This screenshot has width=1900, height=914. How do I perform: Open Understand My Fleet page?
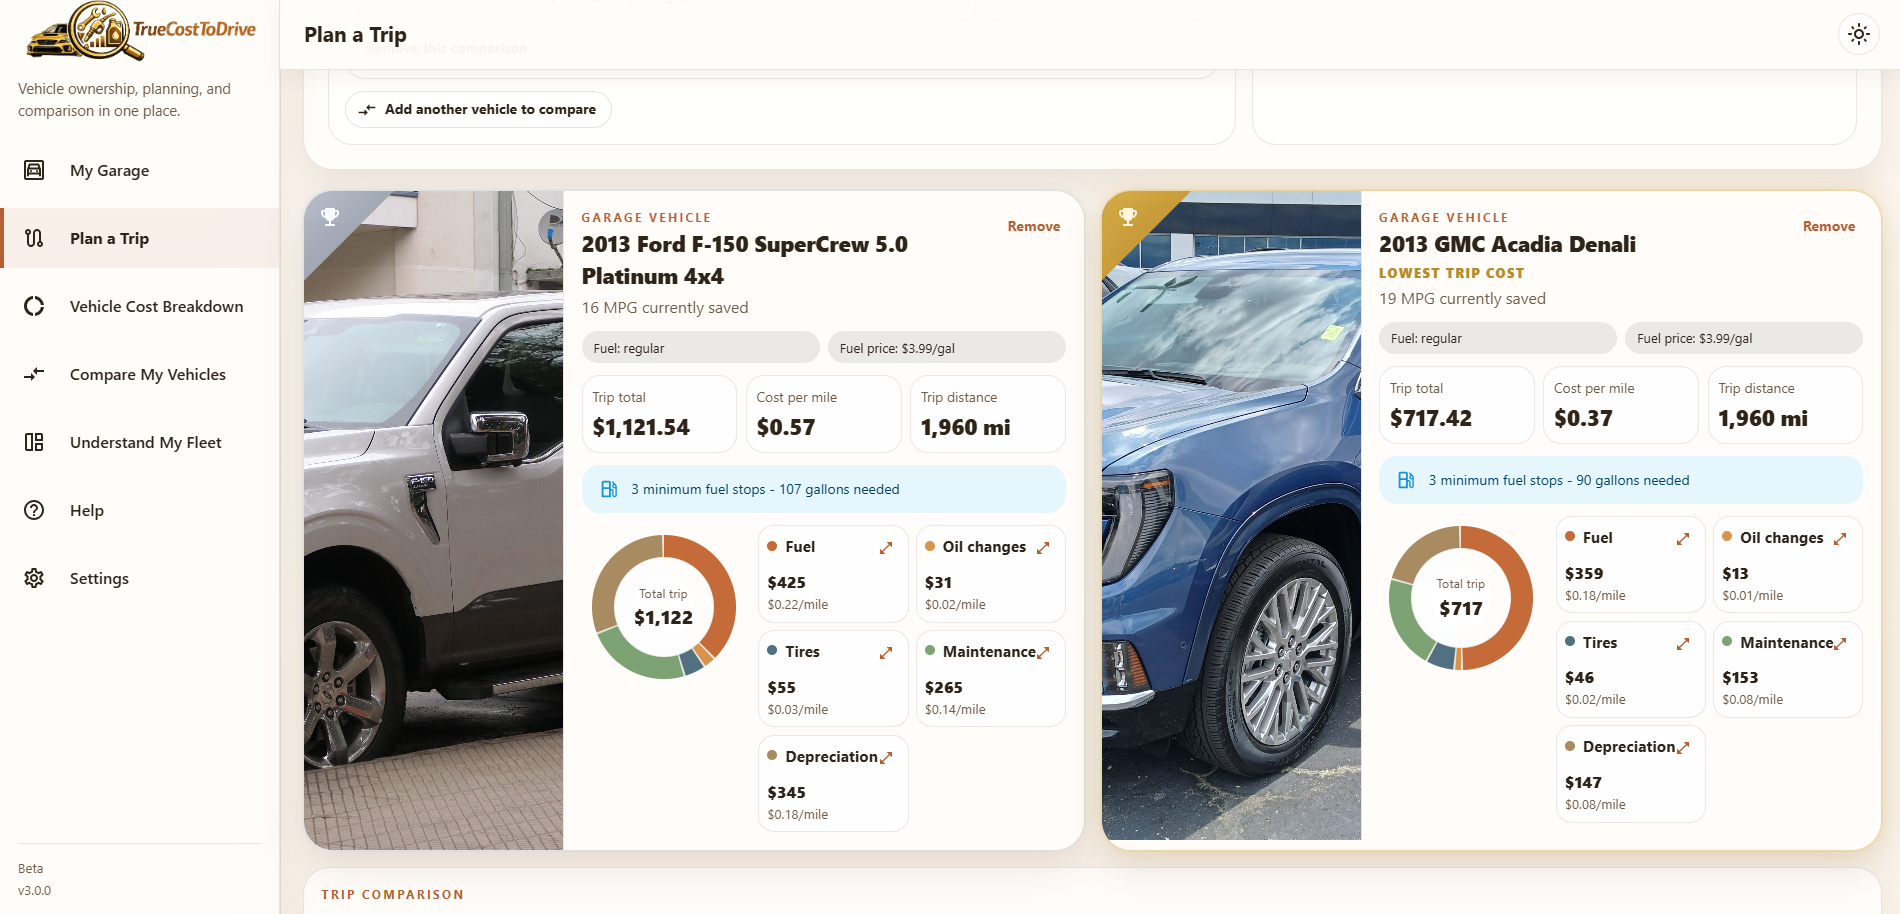[140, 442]
